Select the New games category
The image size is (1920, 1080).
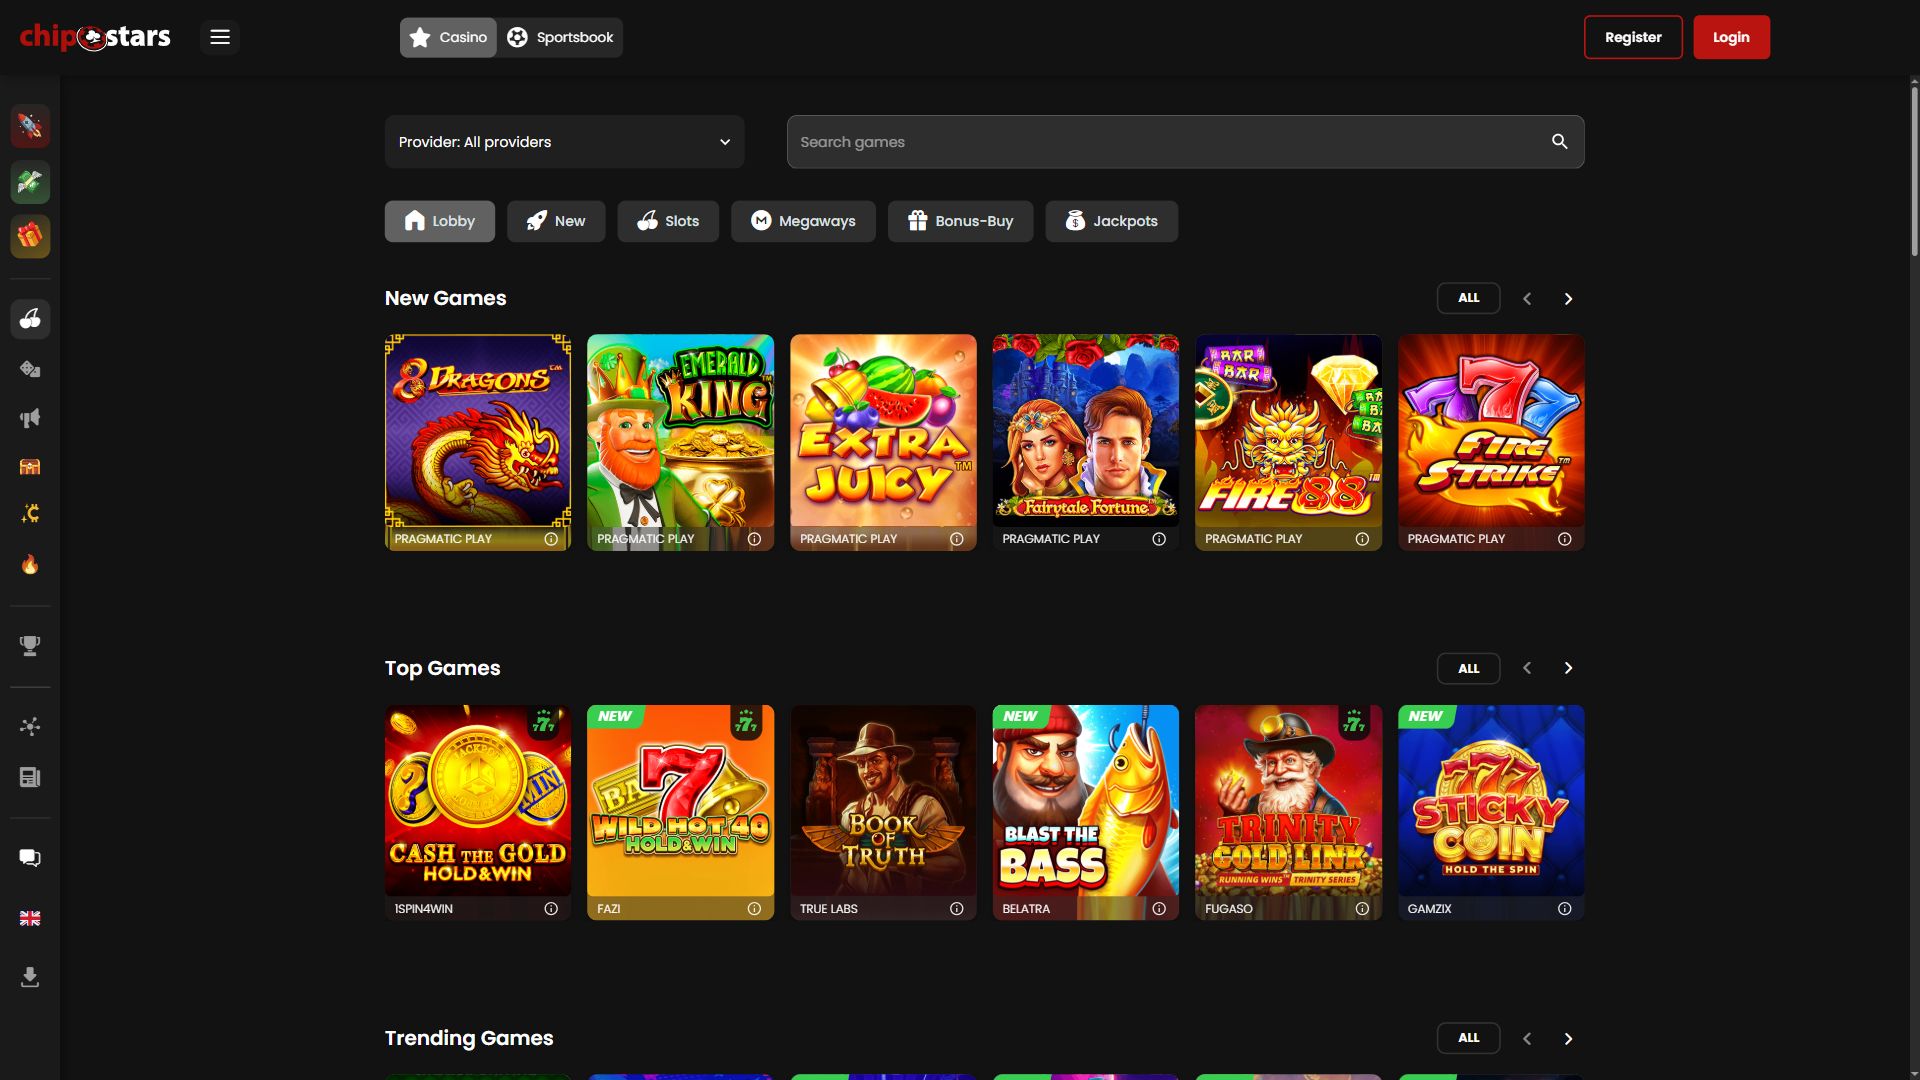556,221
